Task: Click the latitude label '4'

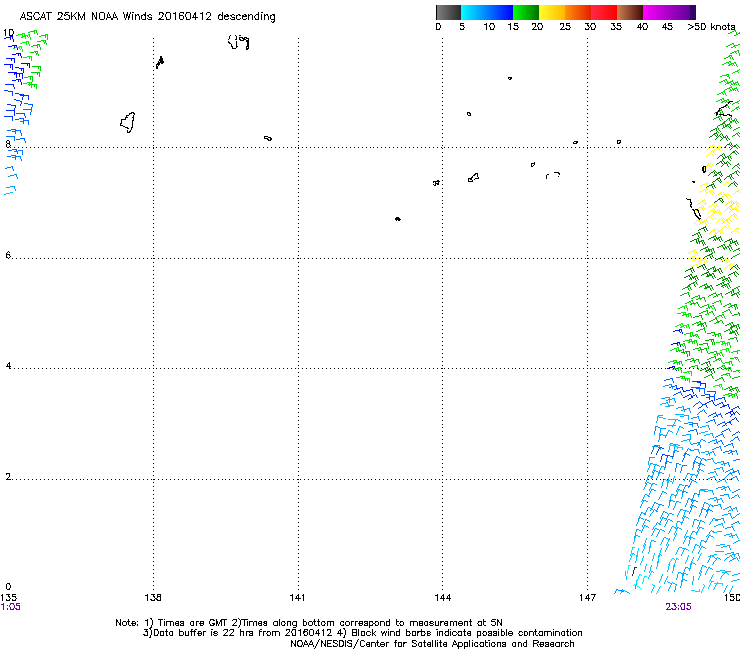Action: [x=8, y=365]
